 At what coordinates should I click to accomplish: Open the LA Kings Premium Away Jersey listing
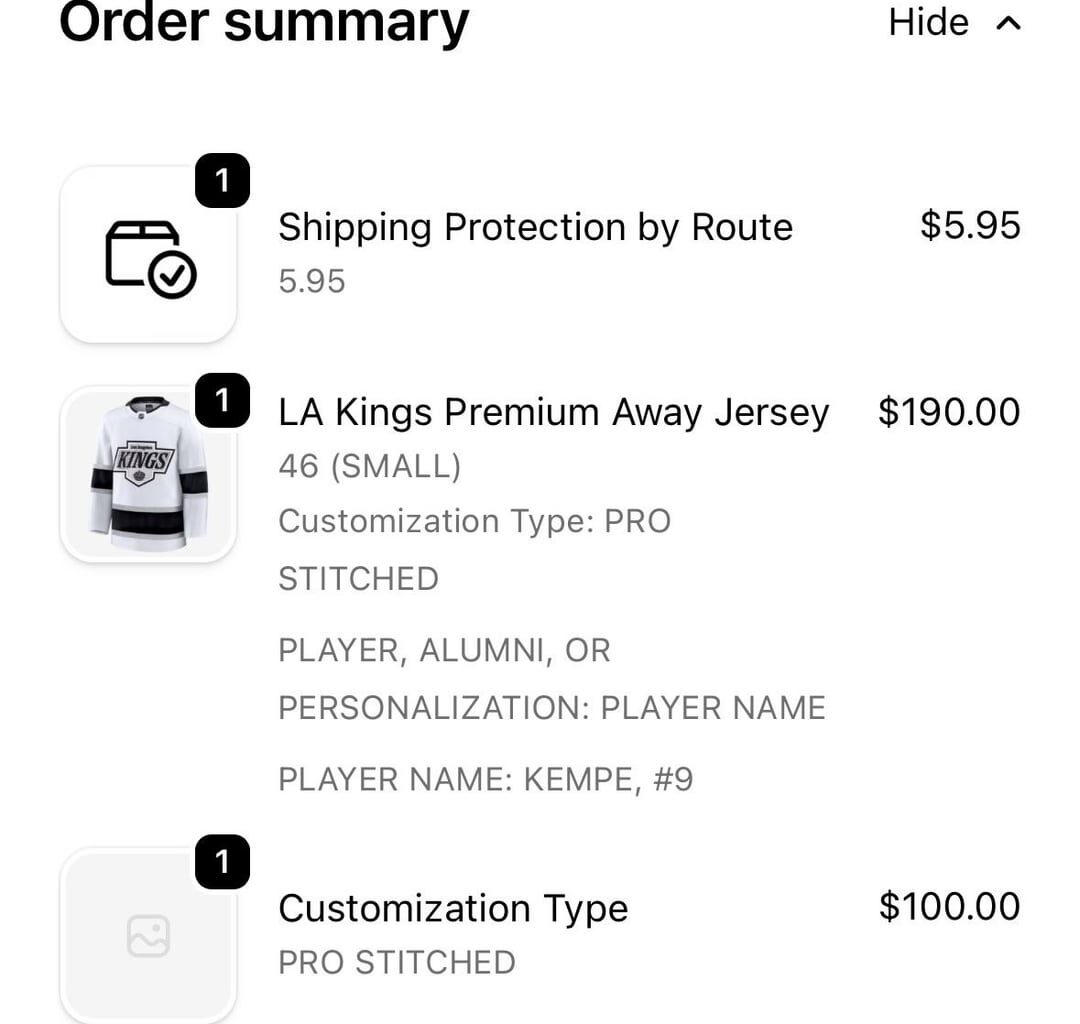553,411
